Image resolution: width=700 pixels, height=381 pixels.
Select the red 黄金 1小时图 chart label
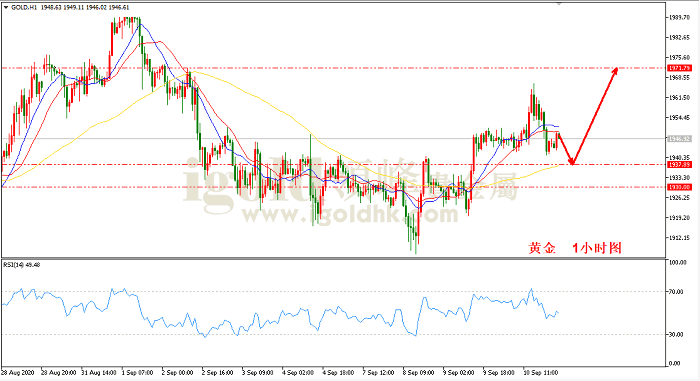(x=575, y=248)
